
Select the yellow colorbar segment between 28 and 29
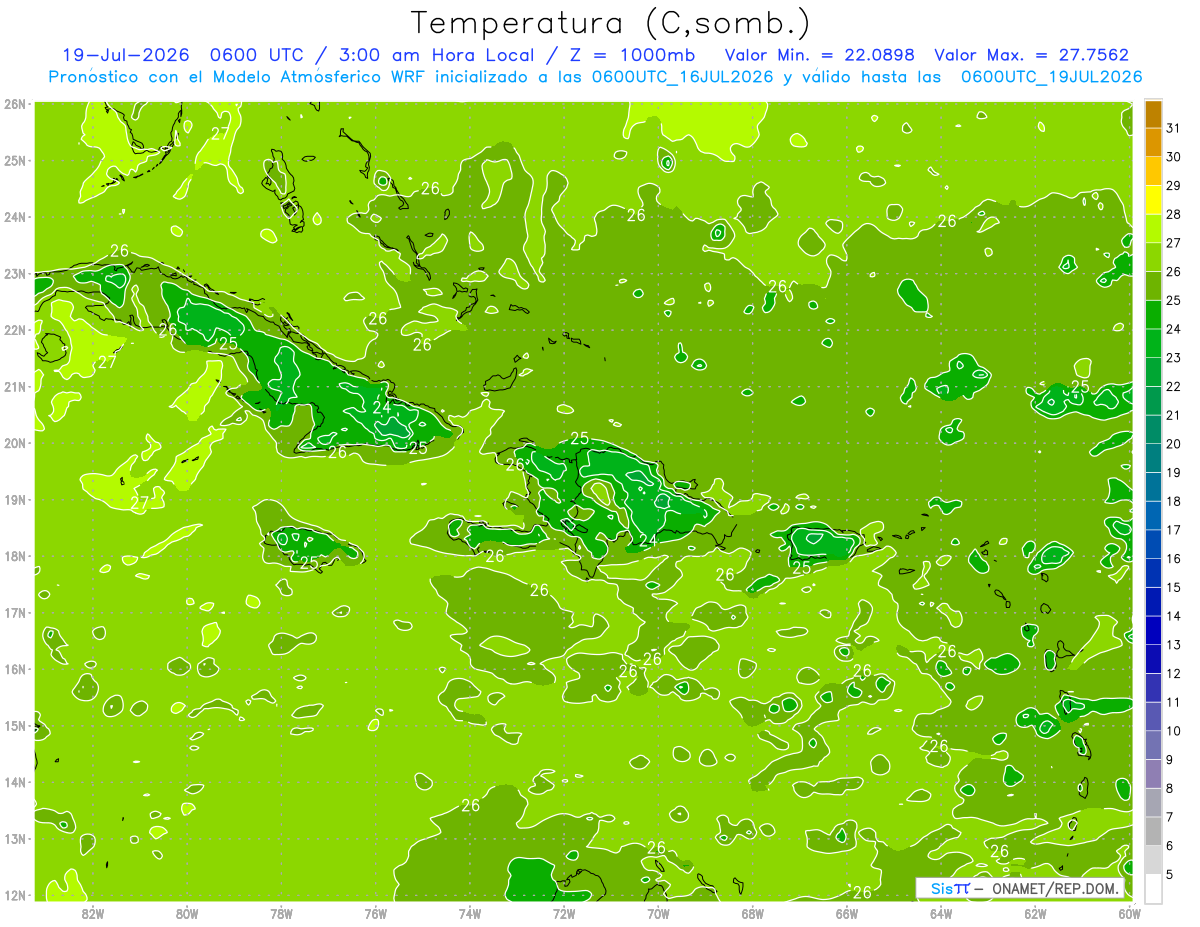point(1153,200)
